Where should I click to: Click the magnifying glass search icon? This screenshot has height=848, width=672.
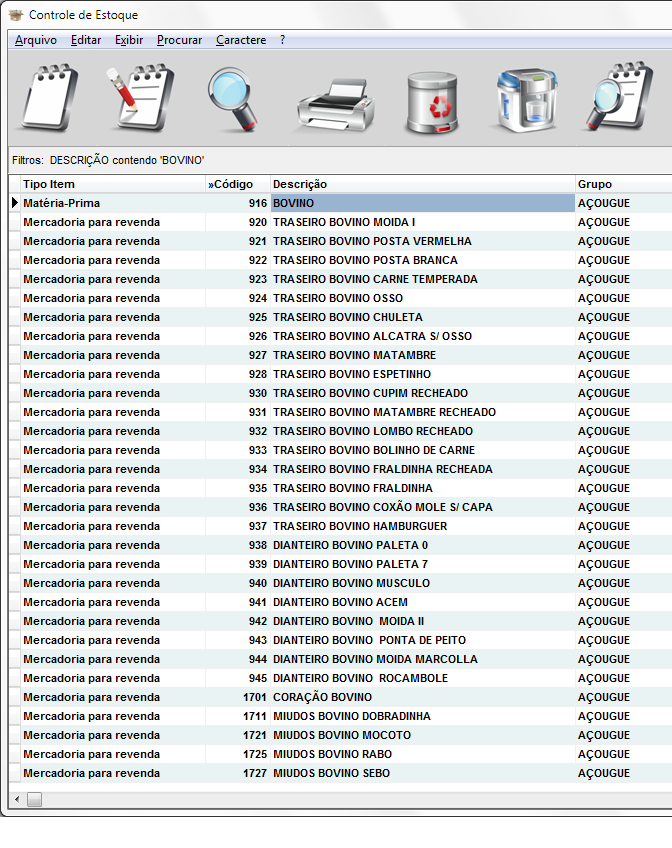click(234, 99)
